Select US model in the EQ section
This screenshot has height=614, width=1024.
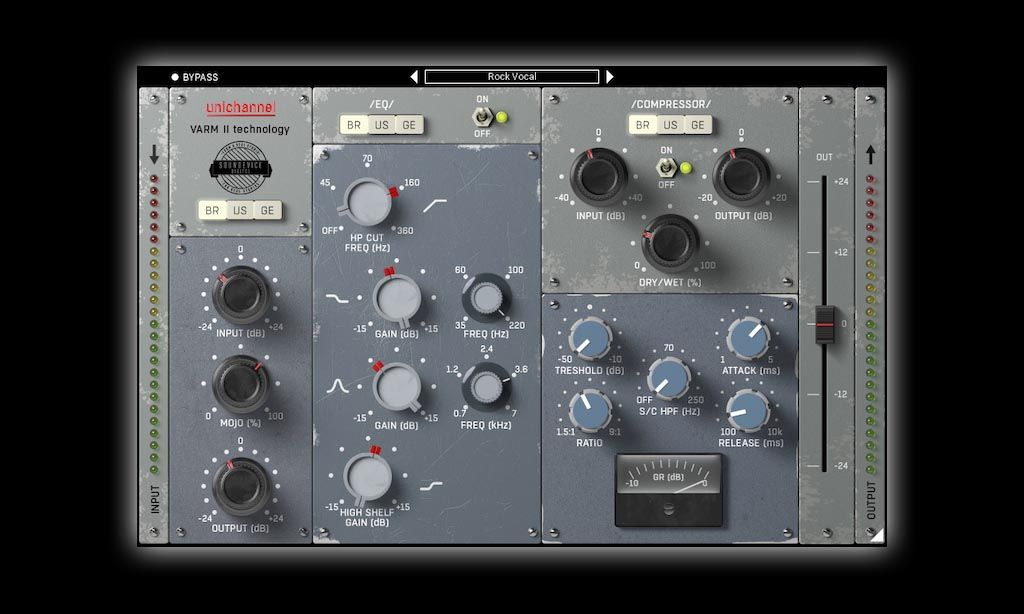click(x=381, y=125)
